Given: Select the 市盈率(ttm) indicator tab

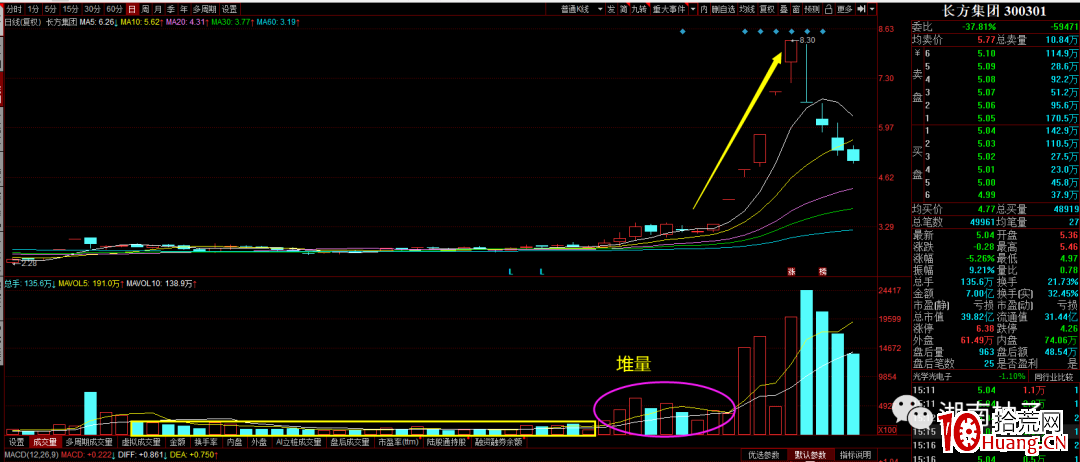Looking at the screenshot, I should pos(399,442).
